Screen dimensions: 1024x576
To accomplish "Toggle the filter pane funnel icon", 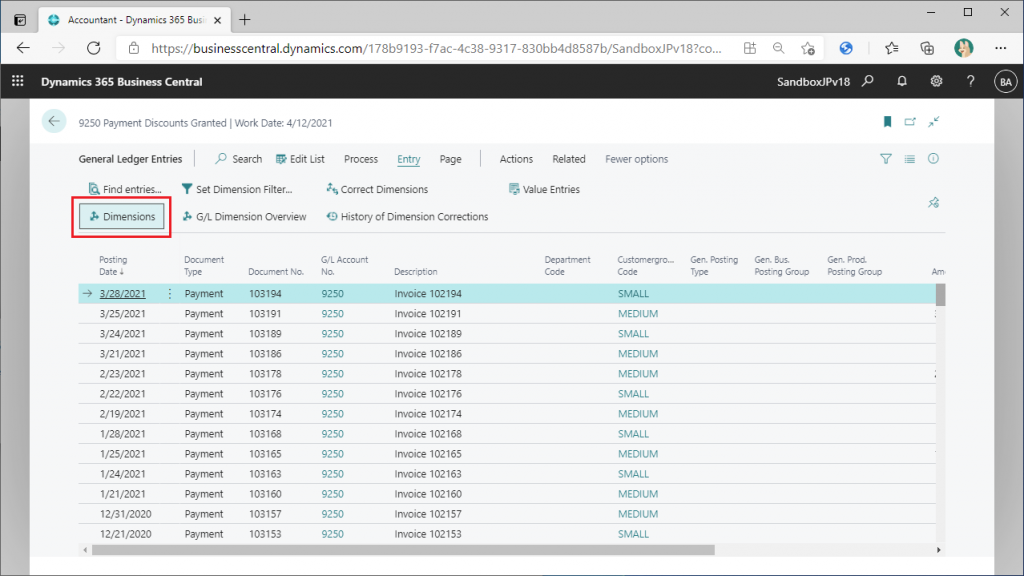I will coord(886,159).
